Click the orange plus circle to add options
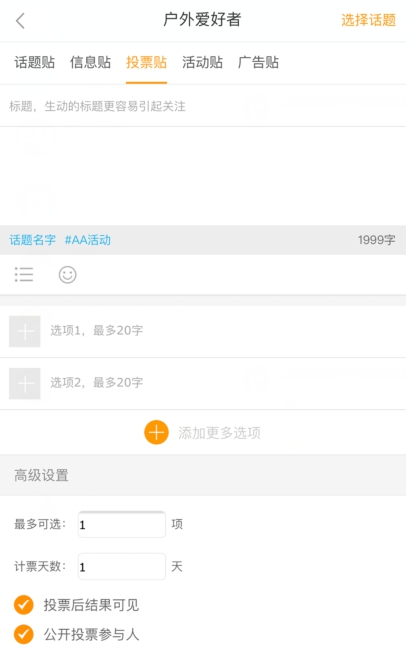The image size is (406, 668). pyautogui.click(x=156, y=432)
